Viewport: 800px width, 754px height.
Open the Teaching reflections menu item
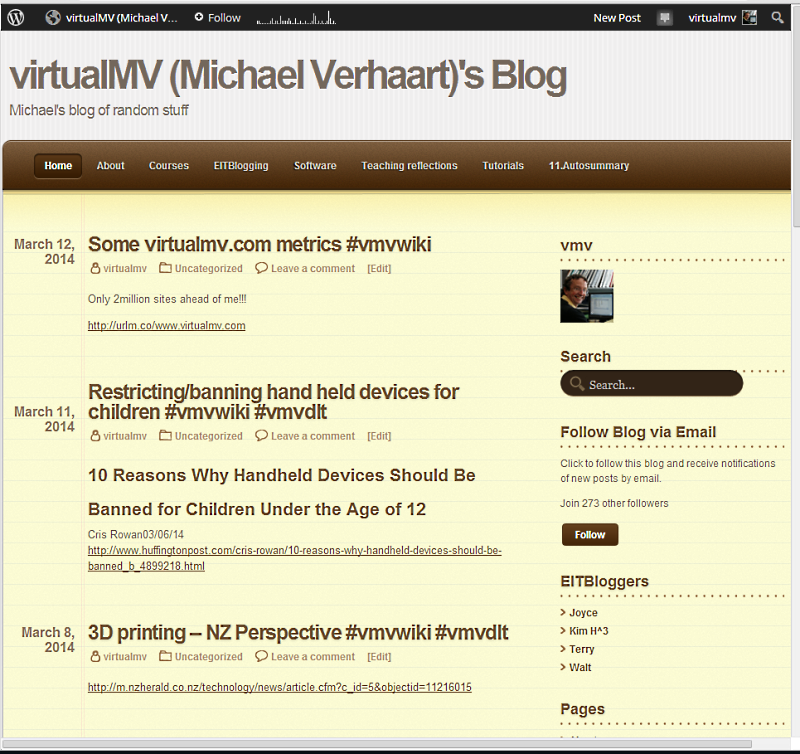click(409, 166)
